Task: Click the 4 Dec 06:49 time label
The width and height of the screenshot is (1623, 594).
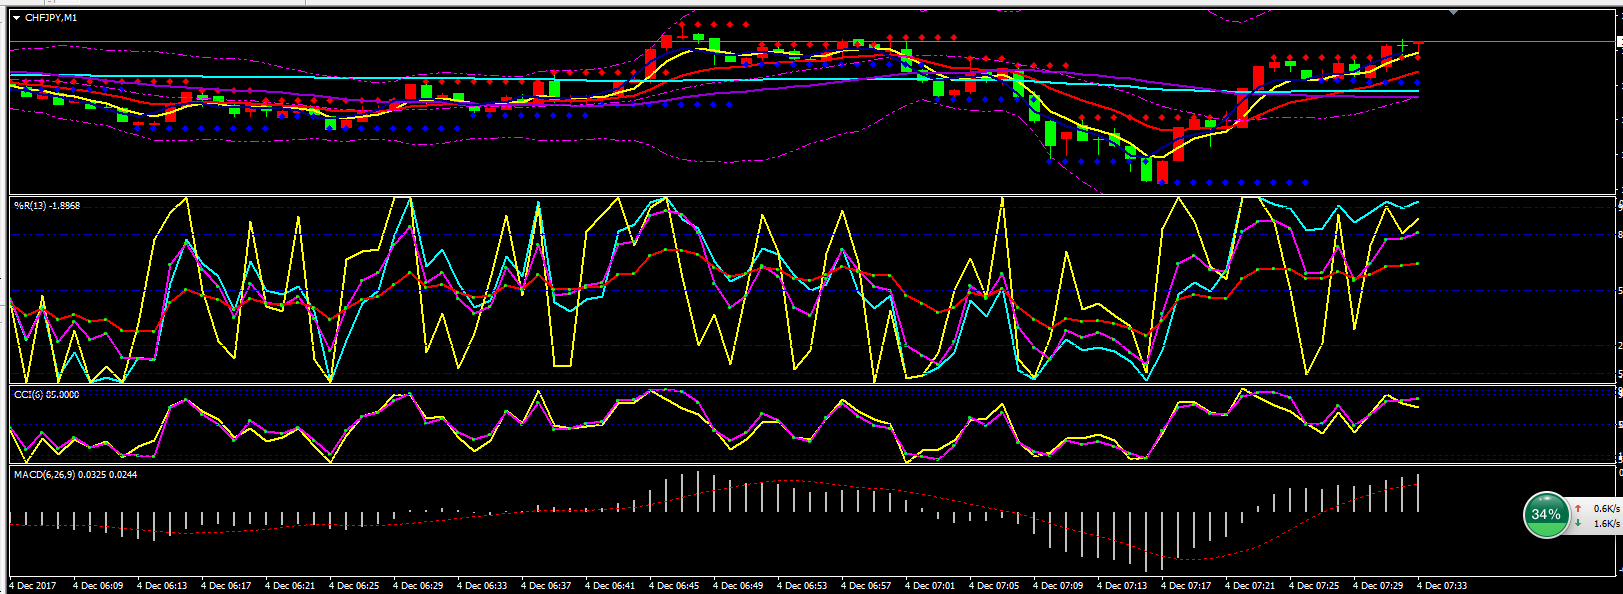Action: tap(738, 585)
